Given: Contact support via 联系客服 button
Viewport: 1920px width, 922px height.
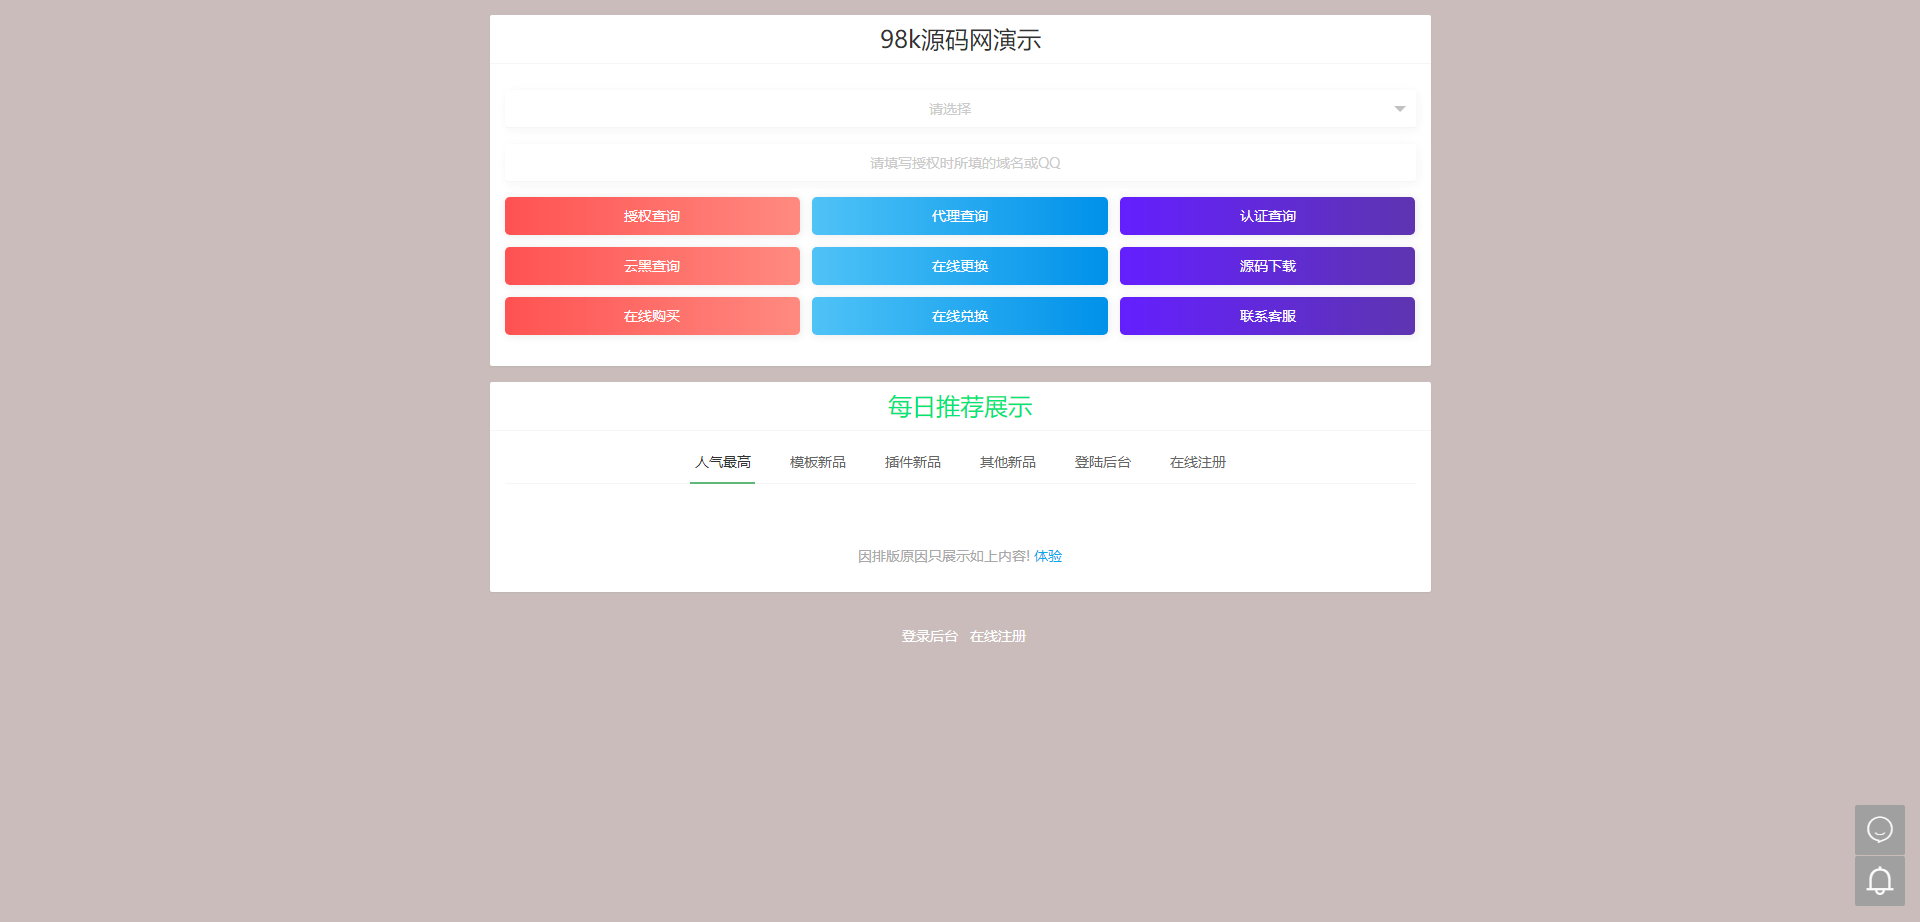Looking at the screenshot, I should 1267,316.
